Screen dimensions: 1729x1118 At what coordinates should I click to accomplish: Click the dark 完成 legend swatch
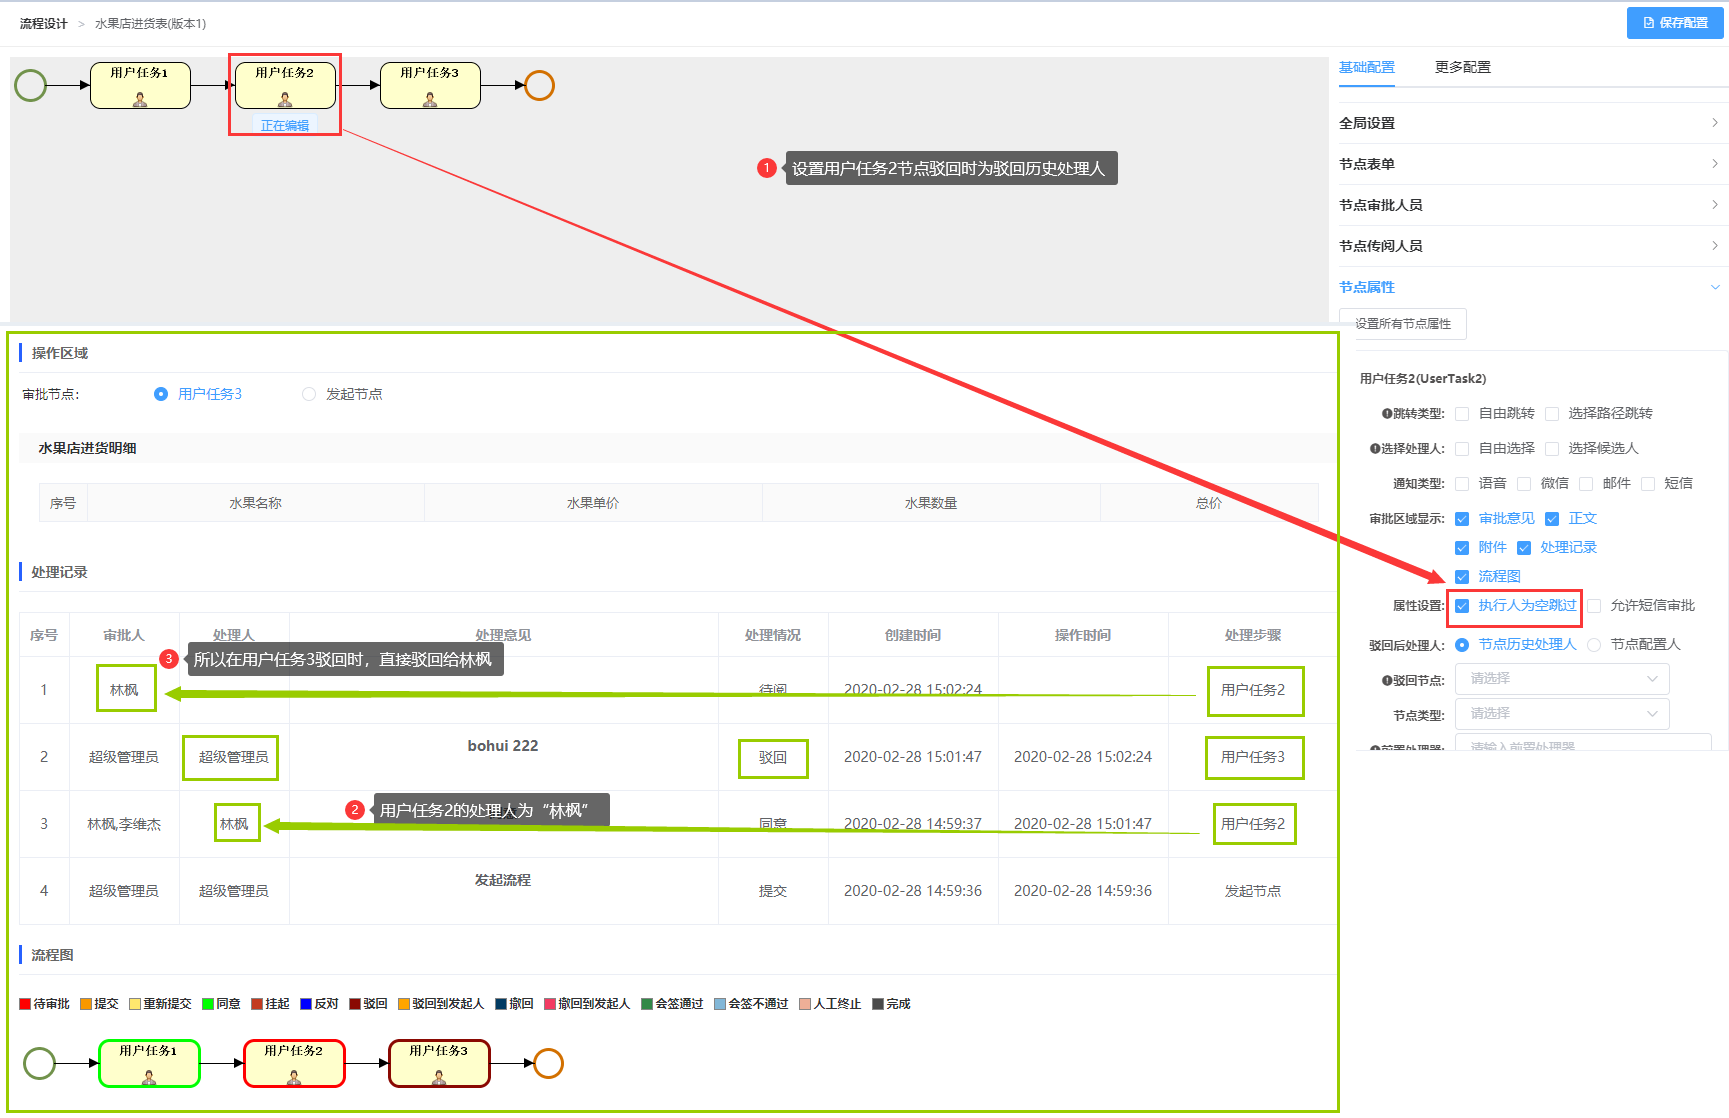click(x=878, y=1004)
